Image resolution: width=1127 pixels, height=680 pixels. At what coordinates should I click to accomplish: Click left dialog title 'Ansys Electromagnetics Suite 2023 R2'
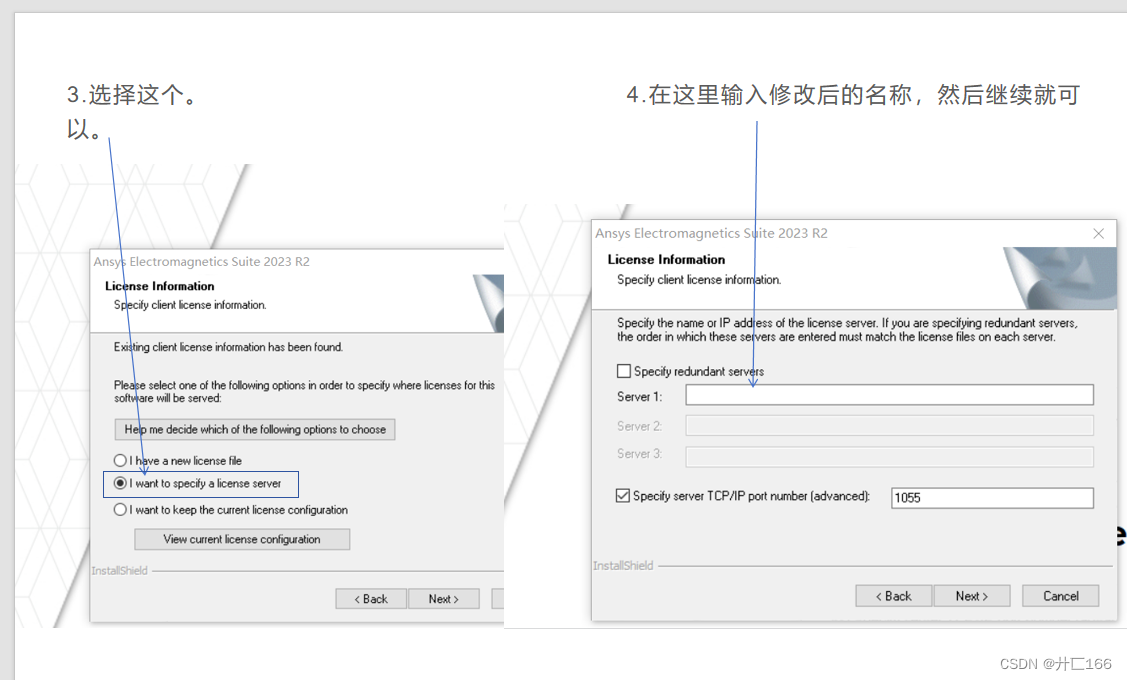click(x=201, y=262)
